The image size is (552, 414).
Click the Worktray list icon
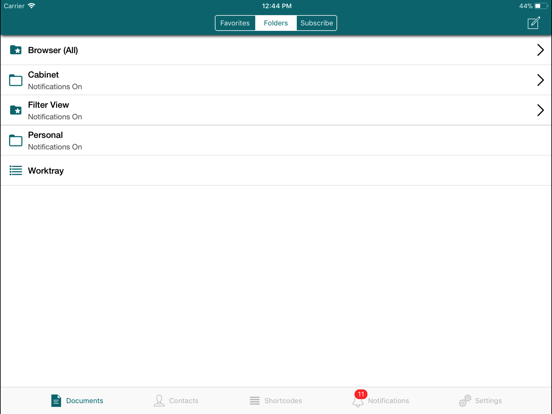click(15, 170)
